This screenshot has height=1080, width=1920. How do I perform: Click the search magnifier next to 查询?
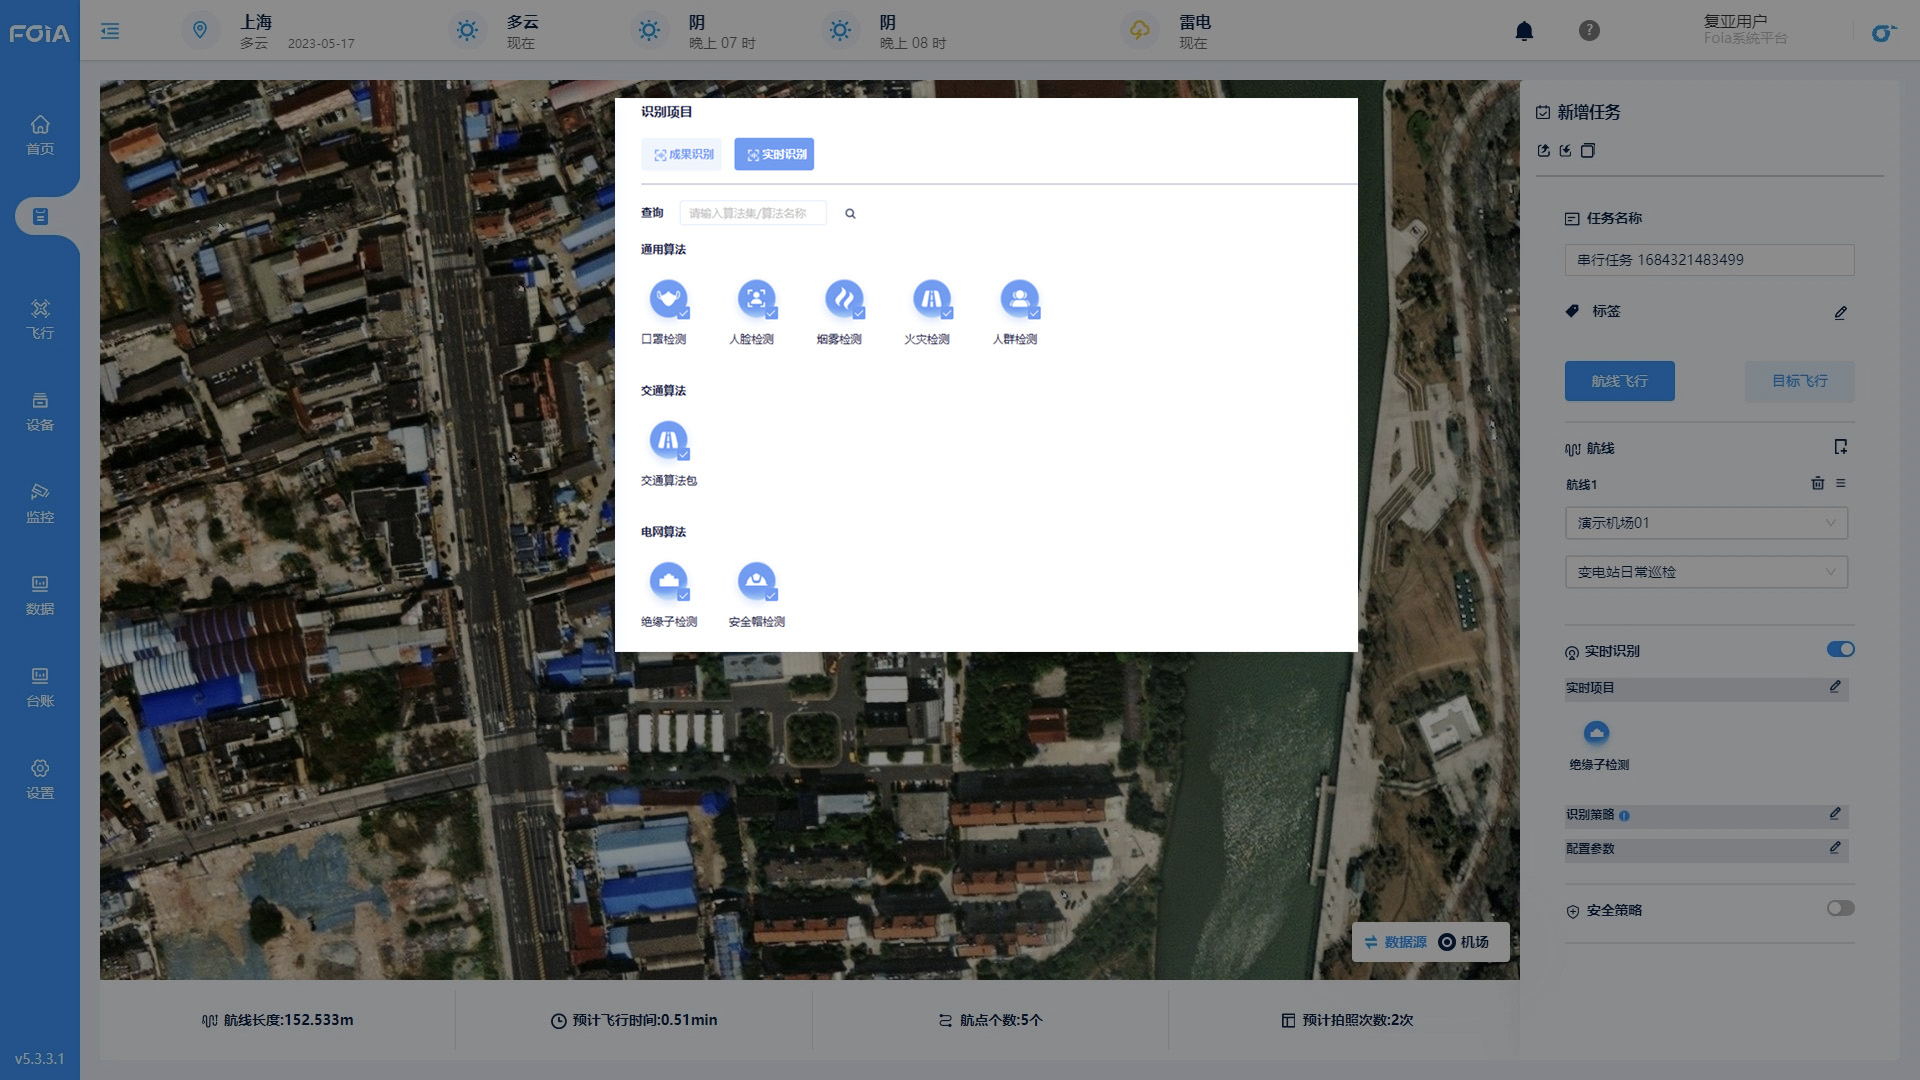coord(850,213)
